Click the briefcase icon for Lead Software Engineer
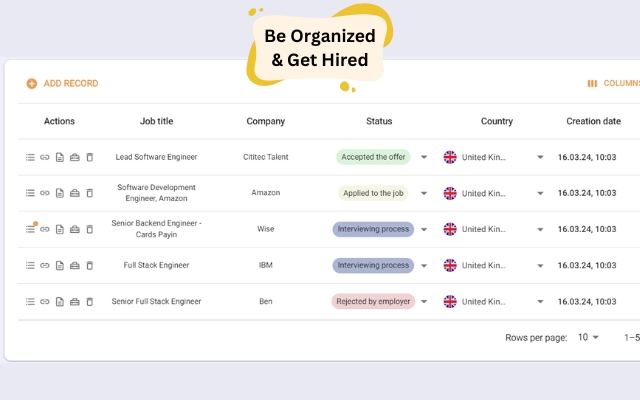Viewport: 640px width, 400px height. coord(75,157)
